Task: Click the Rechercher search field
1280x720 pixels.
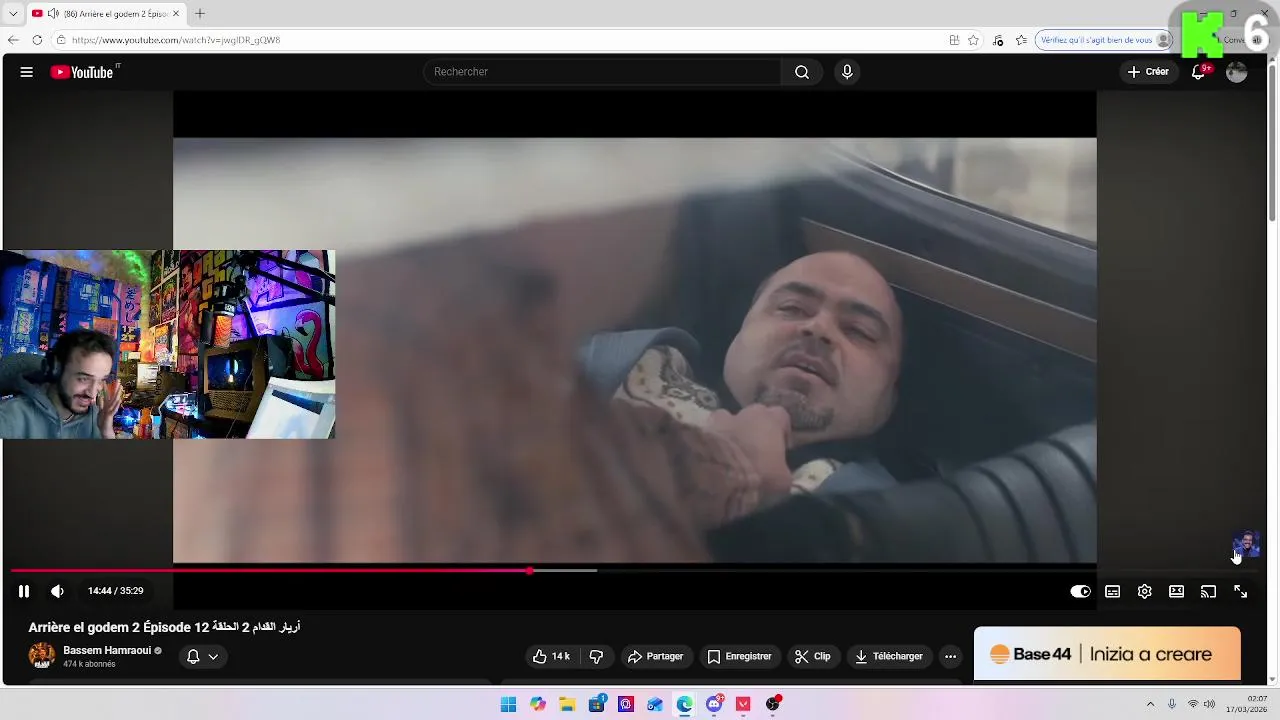Action: [602, 72]
